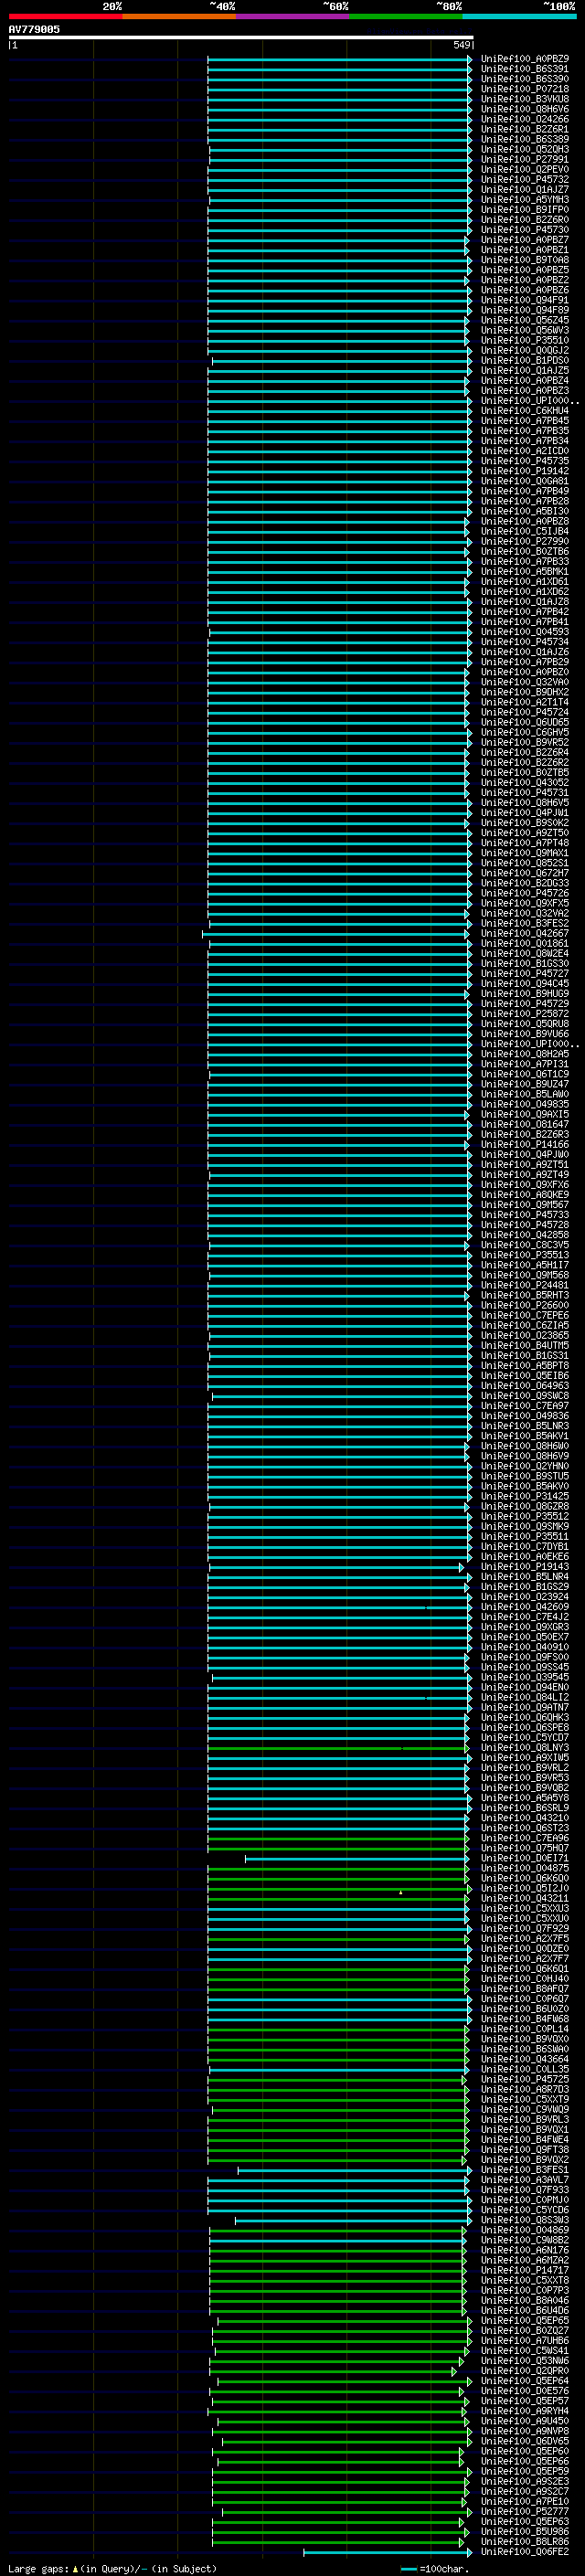This screenshot has width=585, height=2576.
Task: Select hit label UniRef100_D0E576
Action: tap(524, 2391)
